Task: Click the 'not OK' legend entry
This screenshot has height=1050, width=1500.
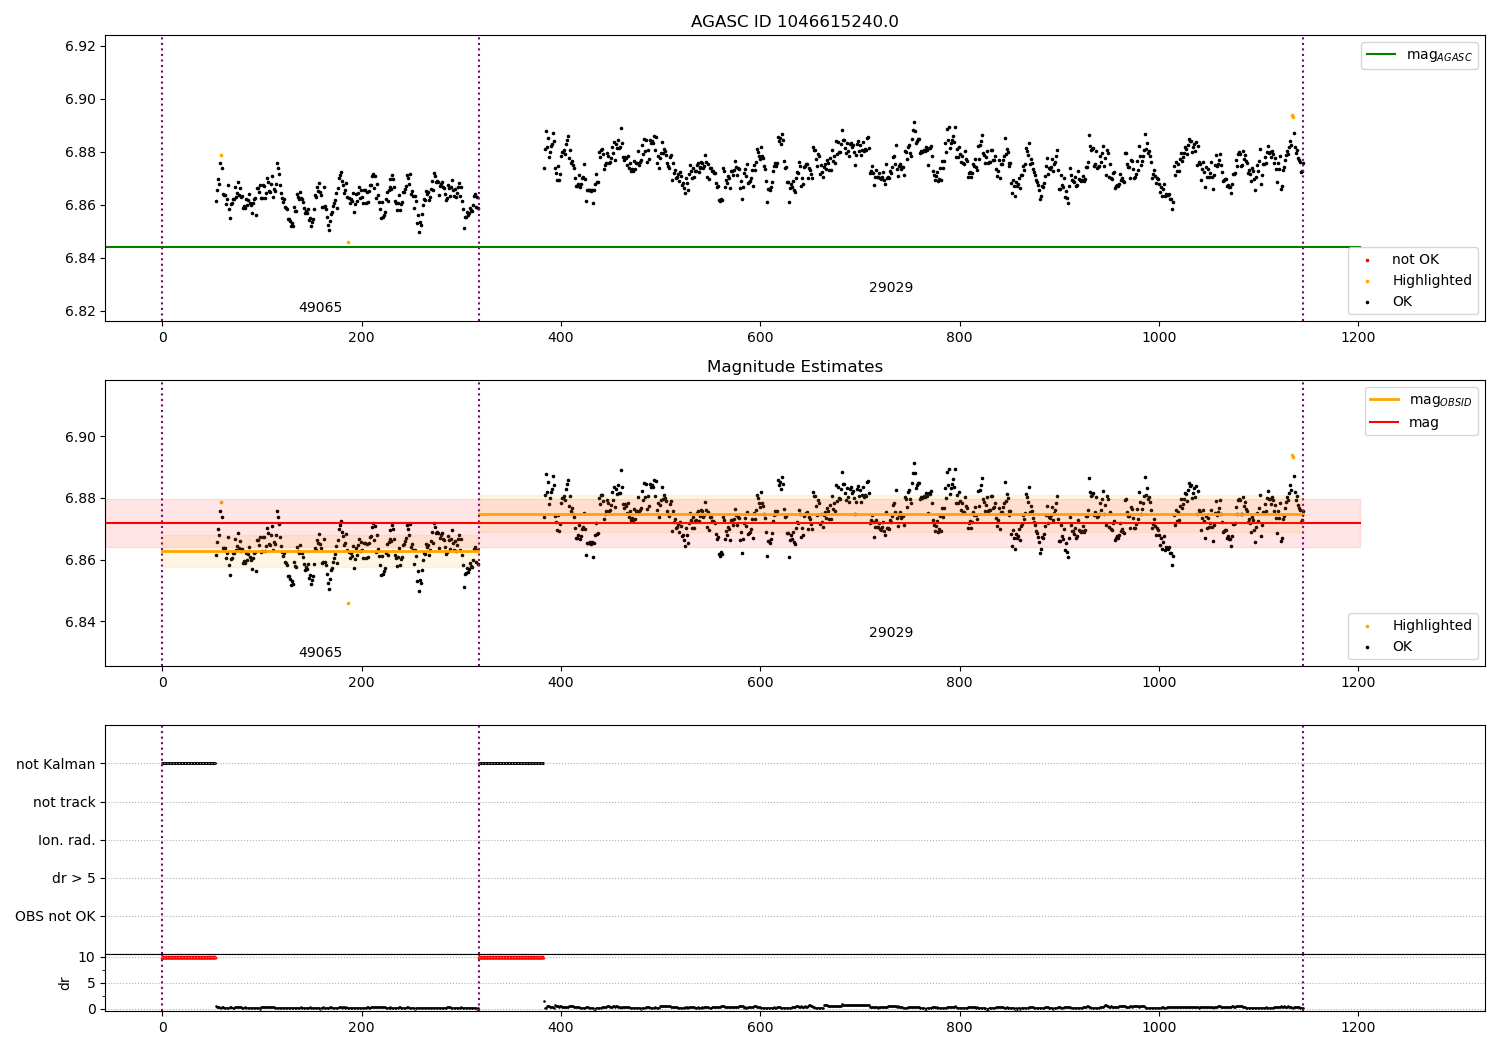Action: click(x=1415, y=260)
